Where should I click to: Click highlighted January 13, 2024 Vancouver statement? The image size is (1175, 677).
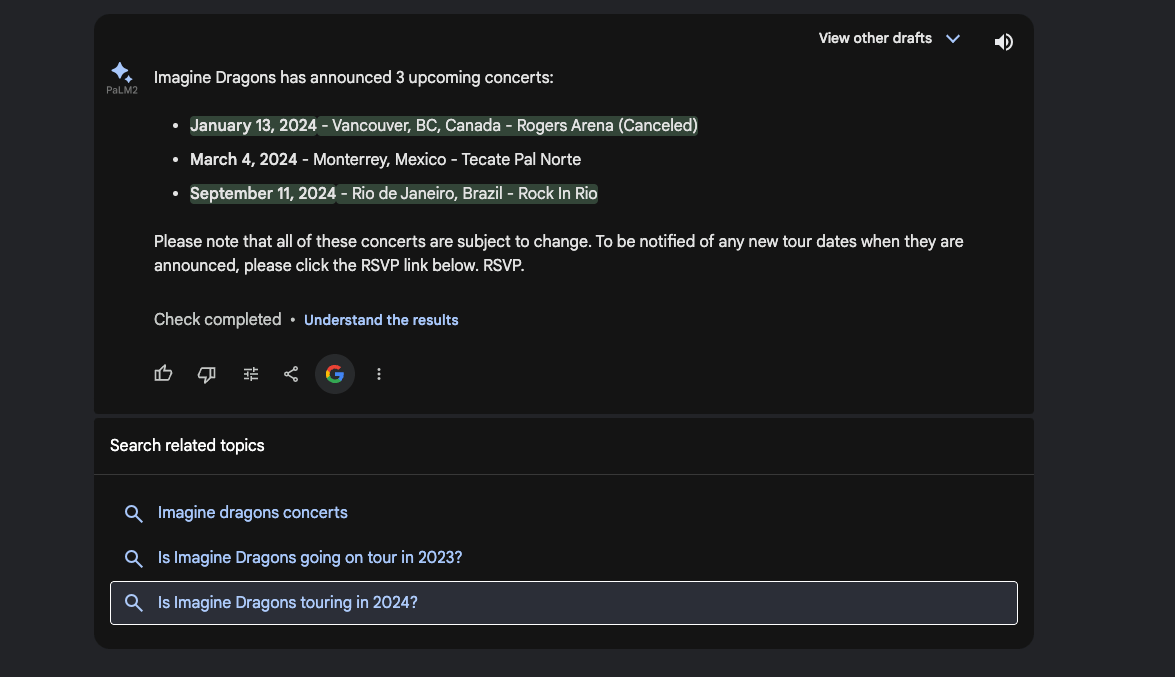pos(444,125)
